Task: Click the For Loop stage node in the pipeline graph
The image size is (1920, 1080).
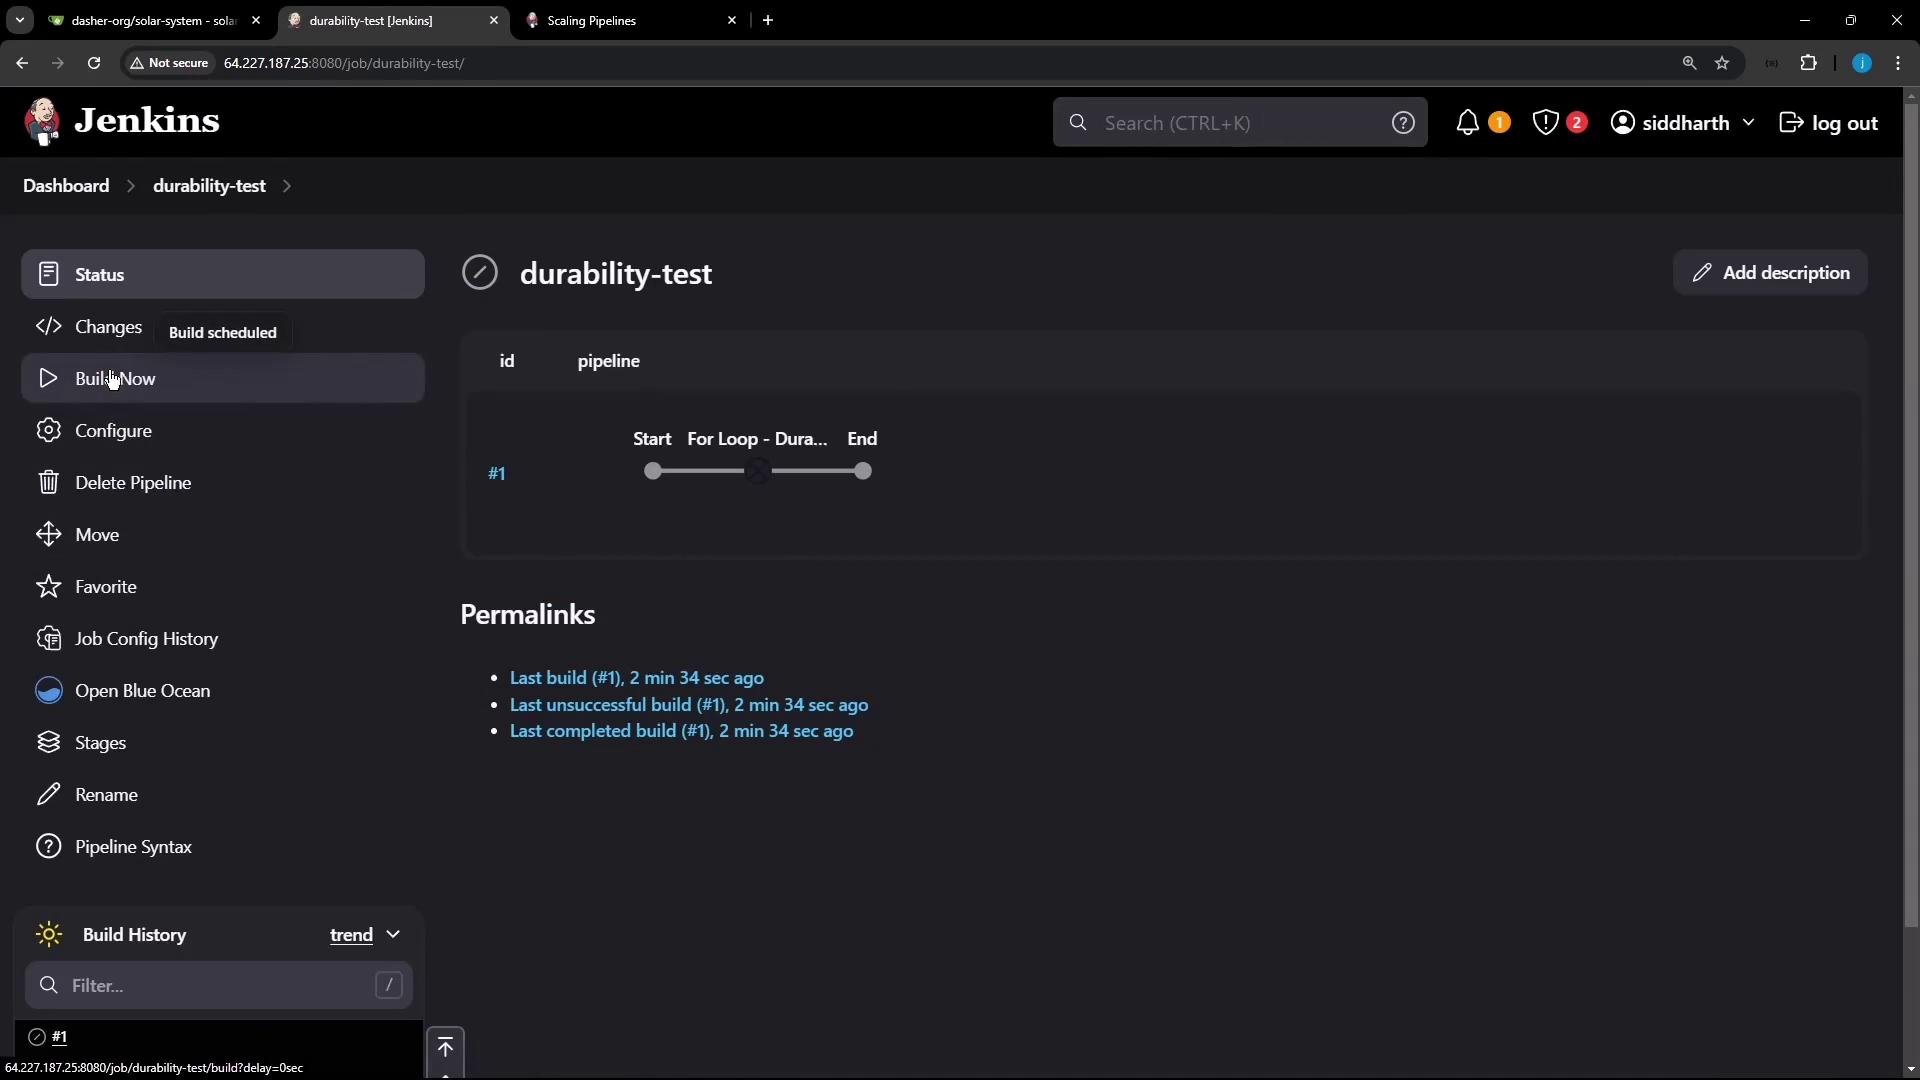Action: [758, 472]
